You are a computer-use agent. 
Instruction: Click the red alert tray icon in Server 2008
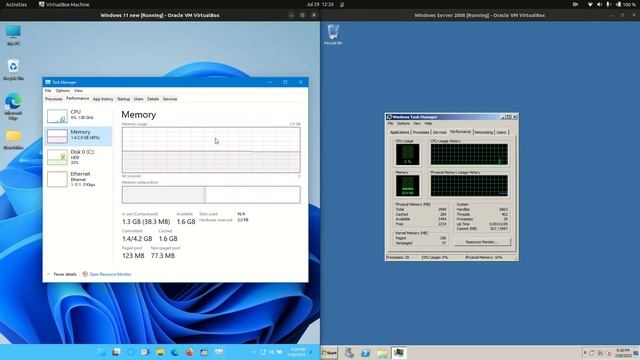pyautogui.click(x=609, y=353)
